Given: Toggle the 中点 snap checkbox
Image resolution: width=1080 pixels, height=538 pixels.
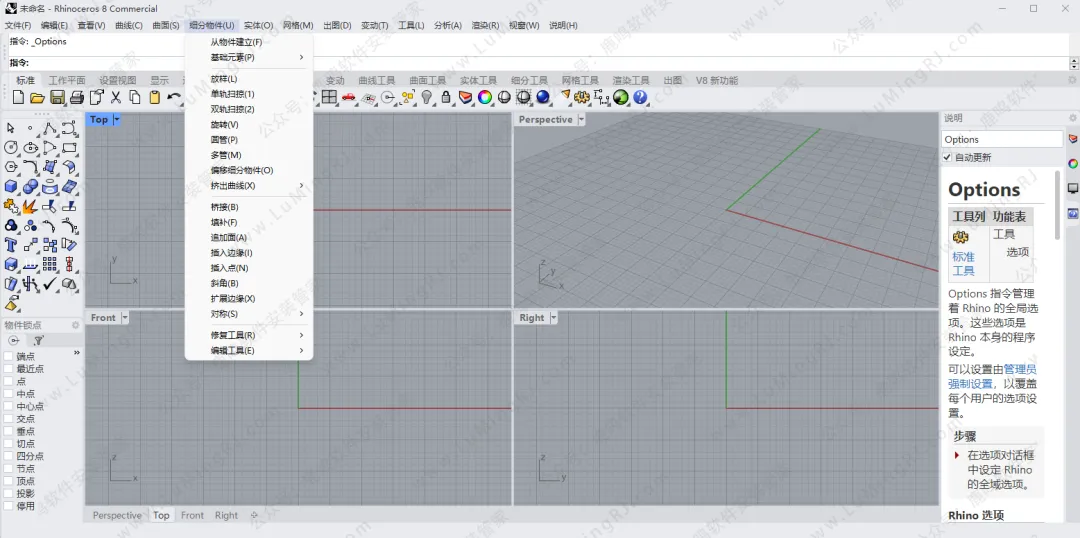Looking at the screenshot, I should click(9, 394).
